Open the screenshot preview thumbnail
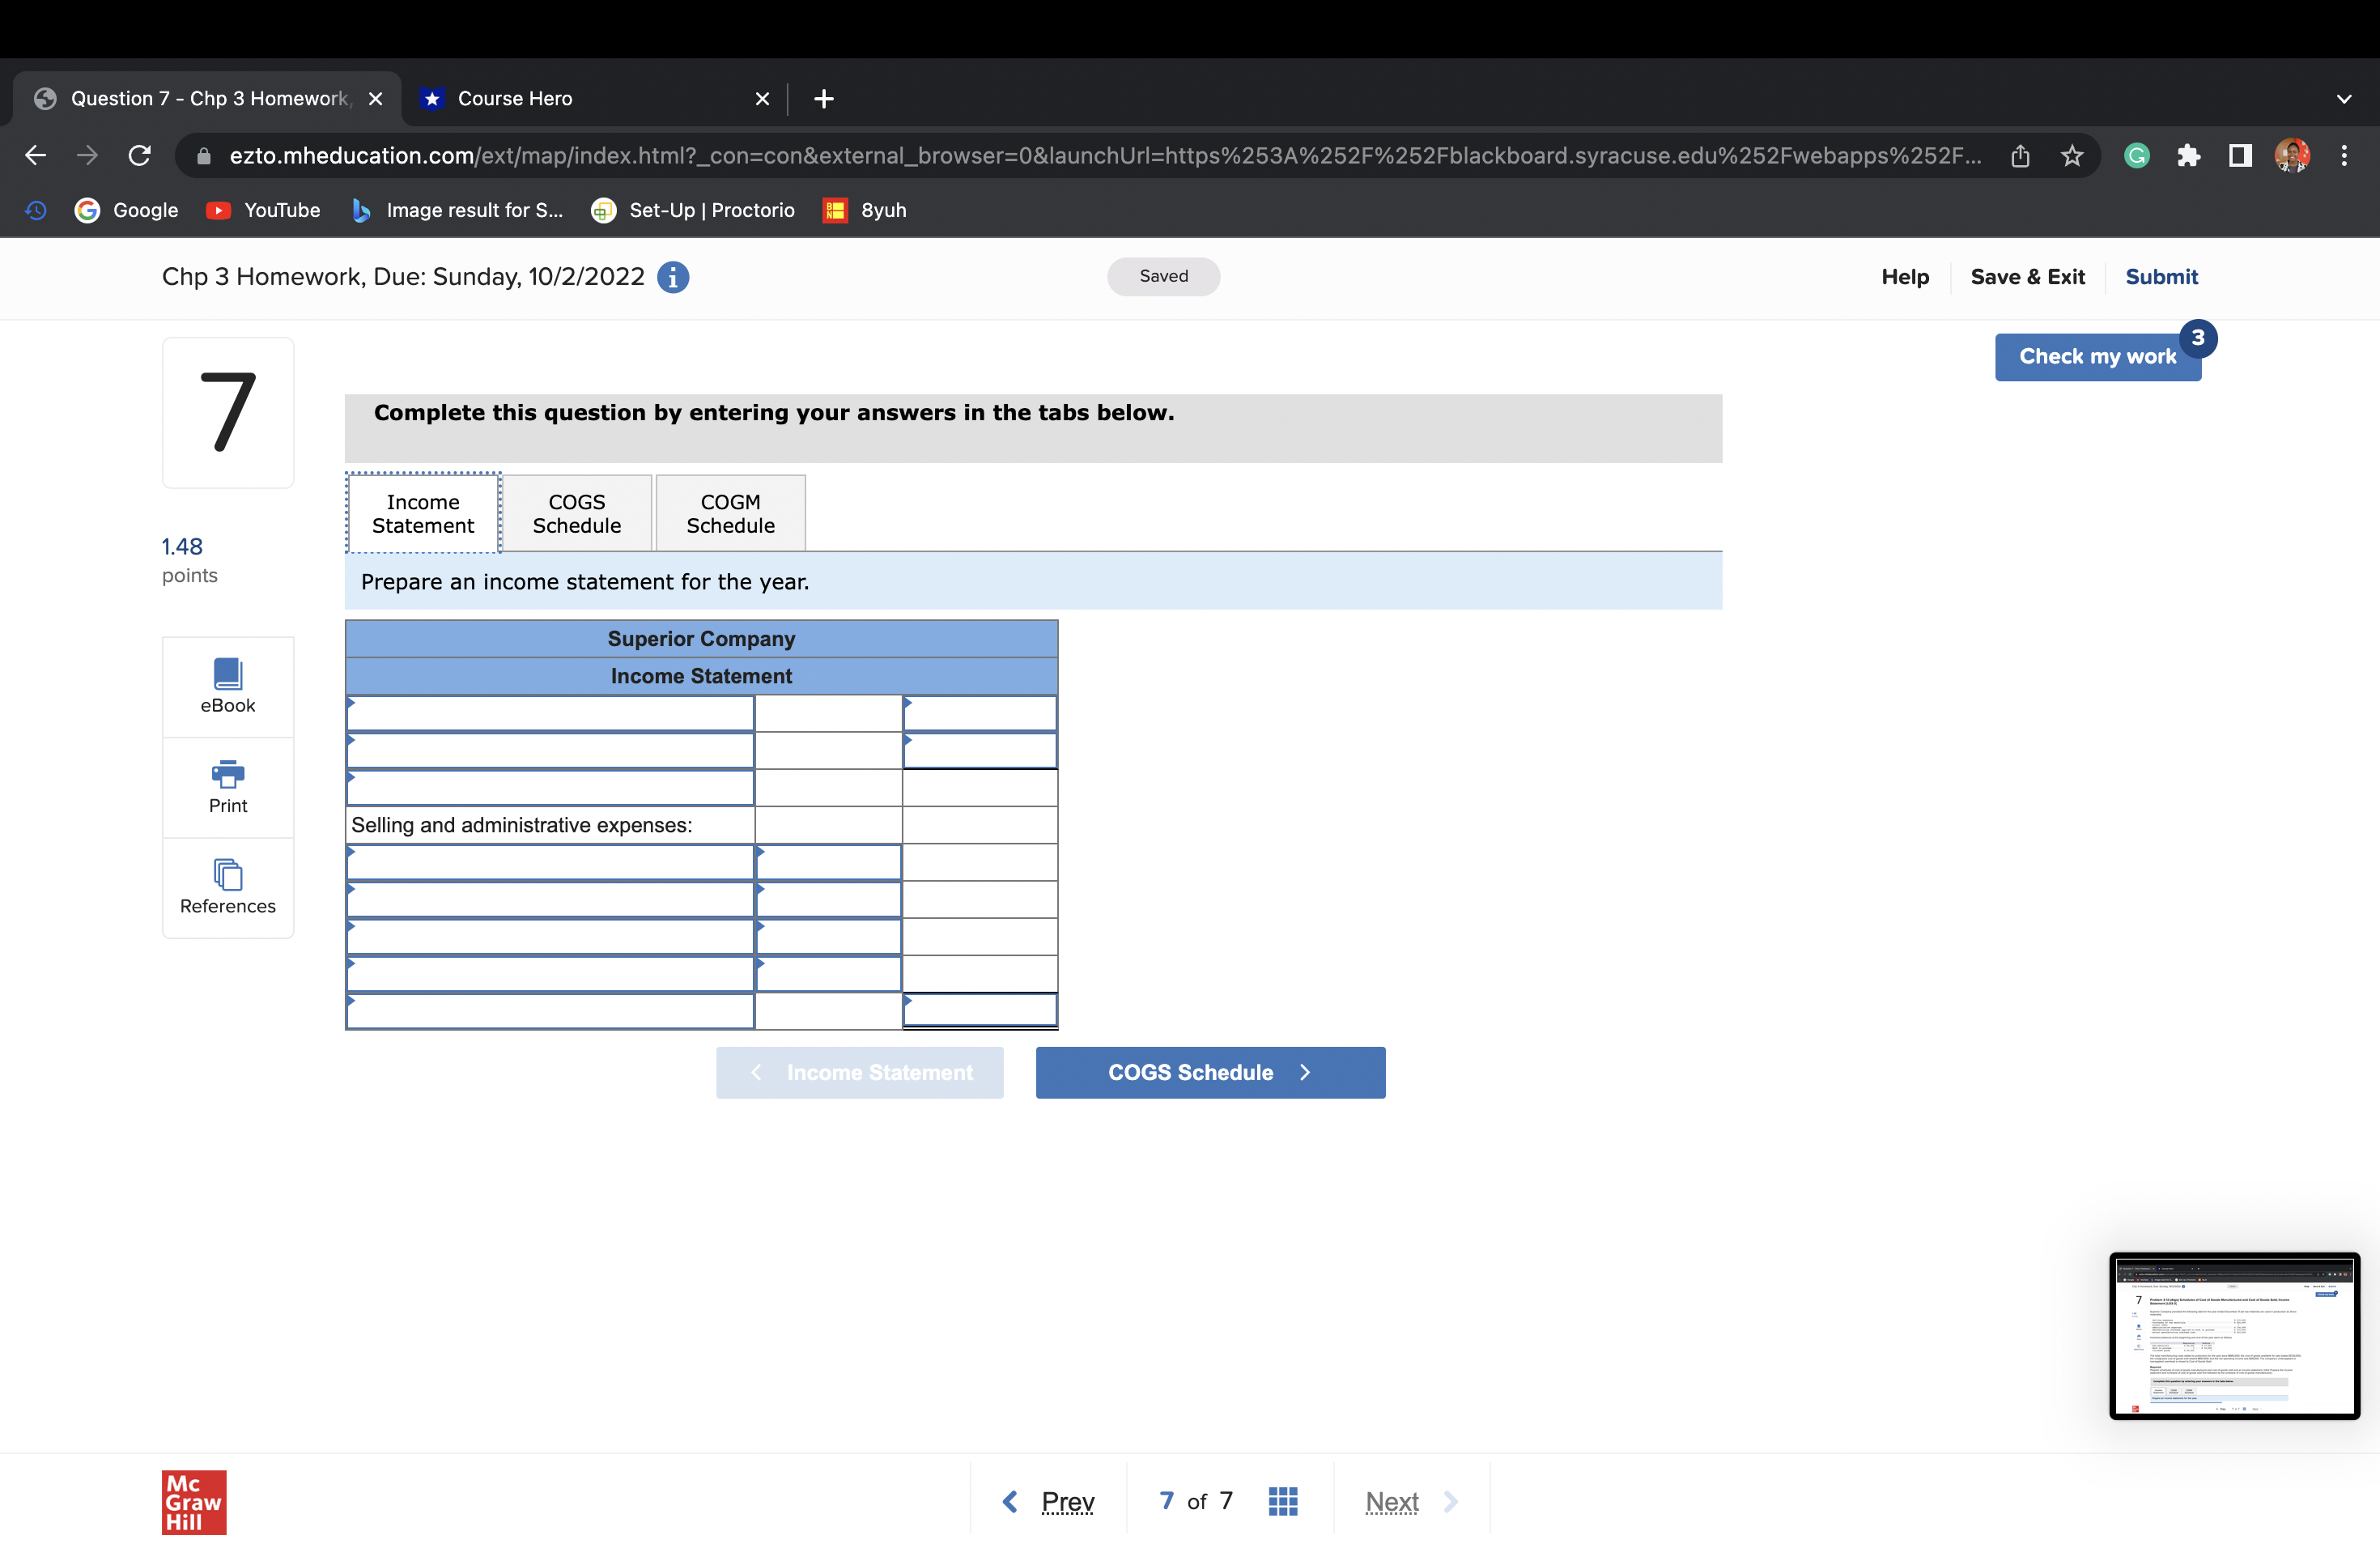Image resolution: width=2380 pixels, height=1548 pixels. click(2234, 1335)
